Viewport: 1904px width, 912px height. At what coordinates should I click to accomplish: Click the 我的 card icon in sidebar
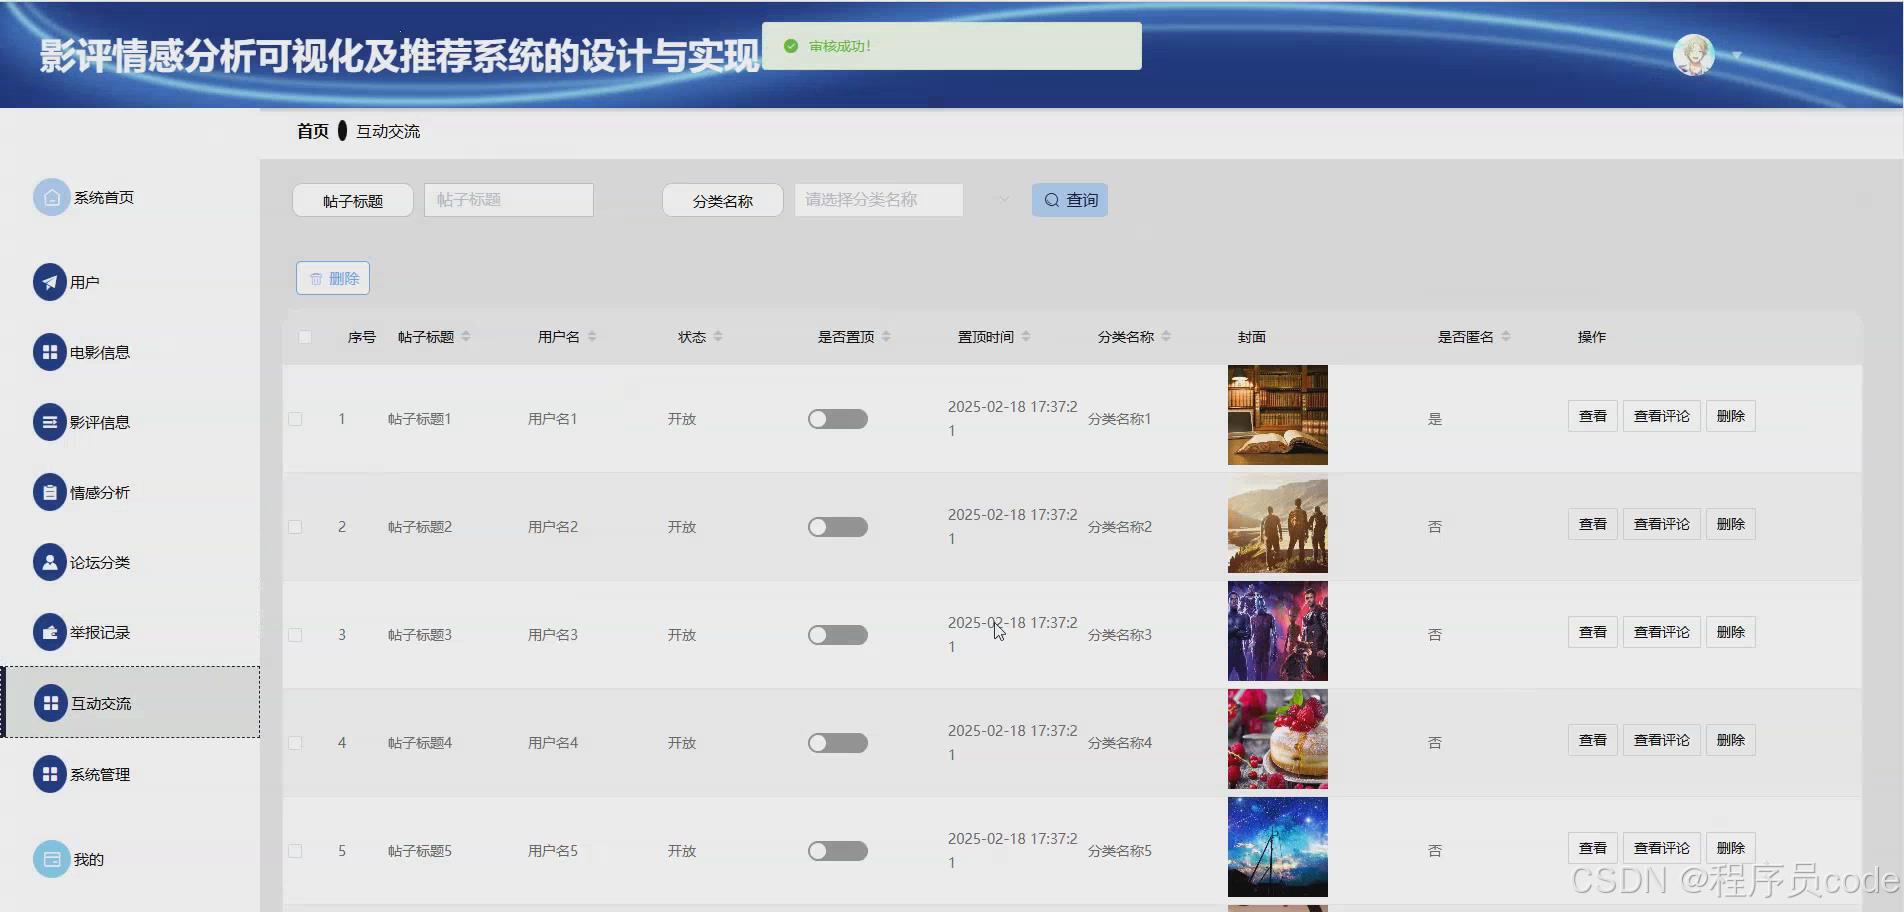point(51,859)
